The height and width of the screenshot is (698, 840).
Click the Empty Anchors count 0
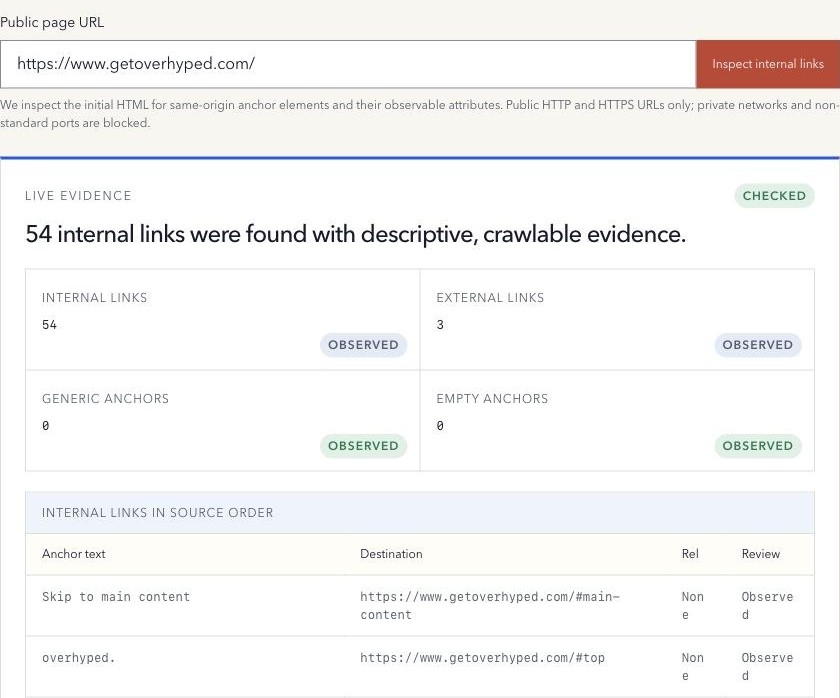pos(440,426)
